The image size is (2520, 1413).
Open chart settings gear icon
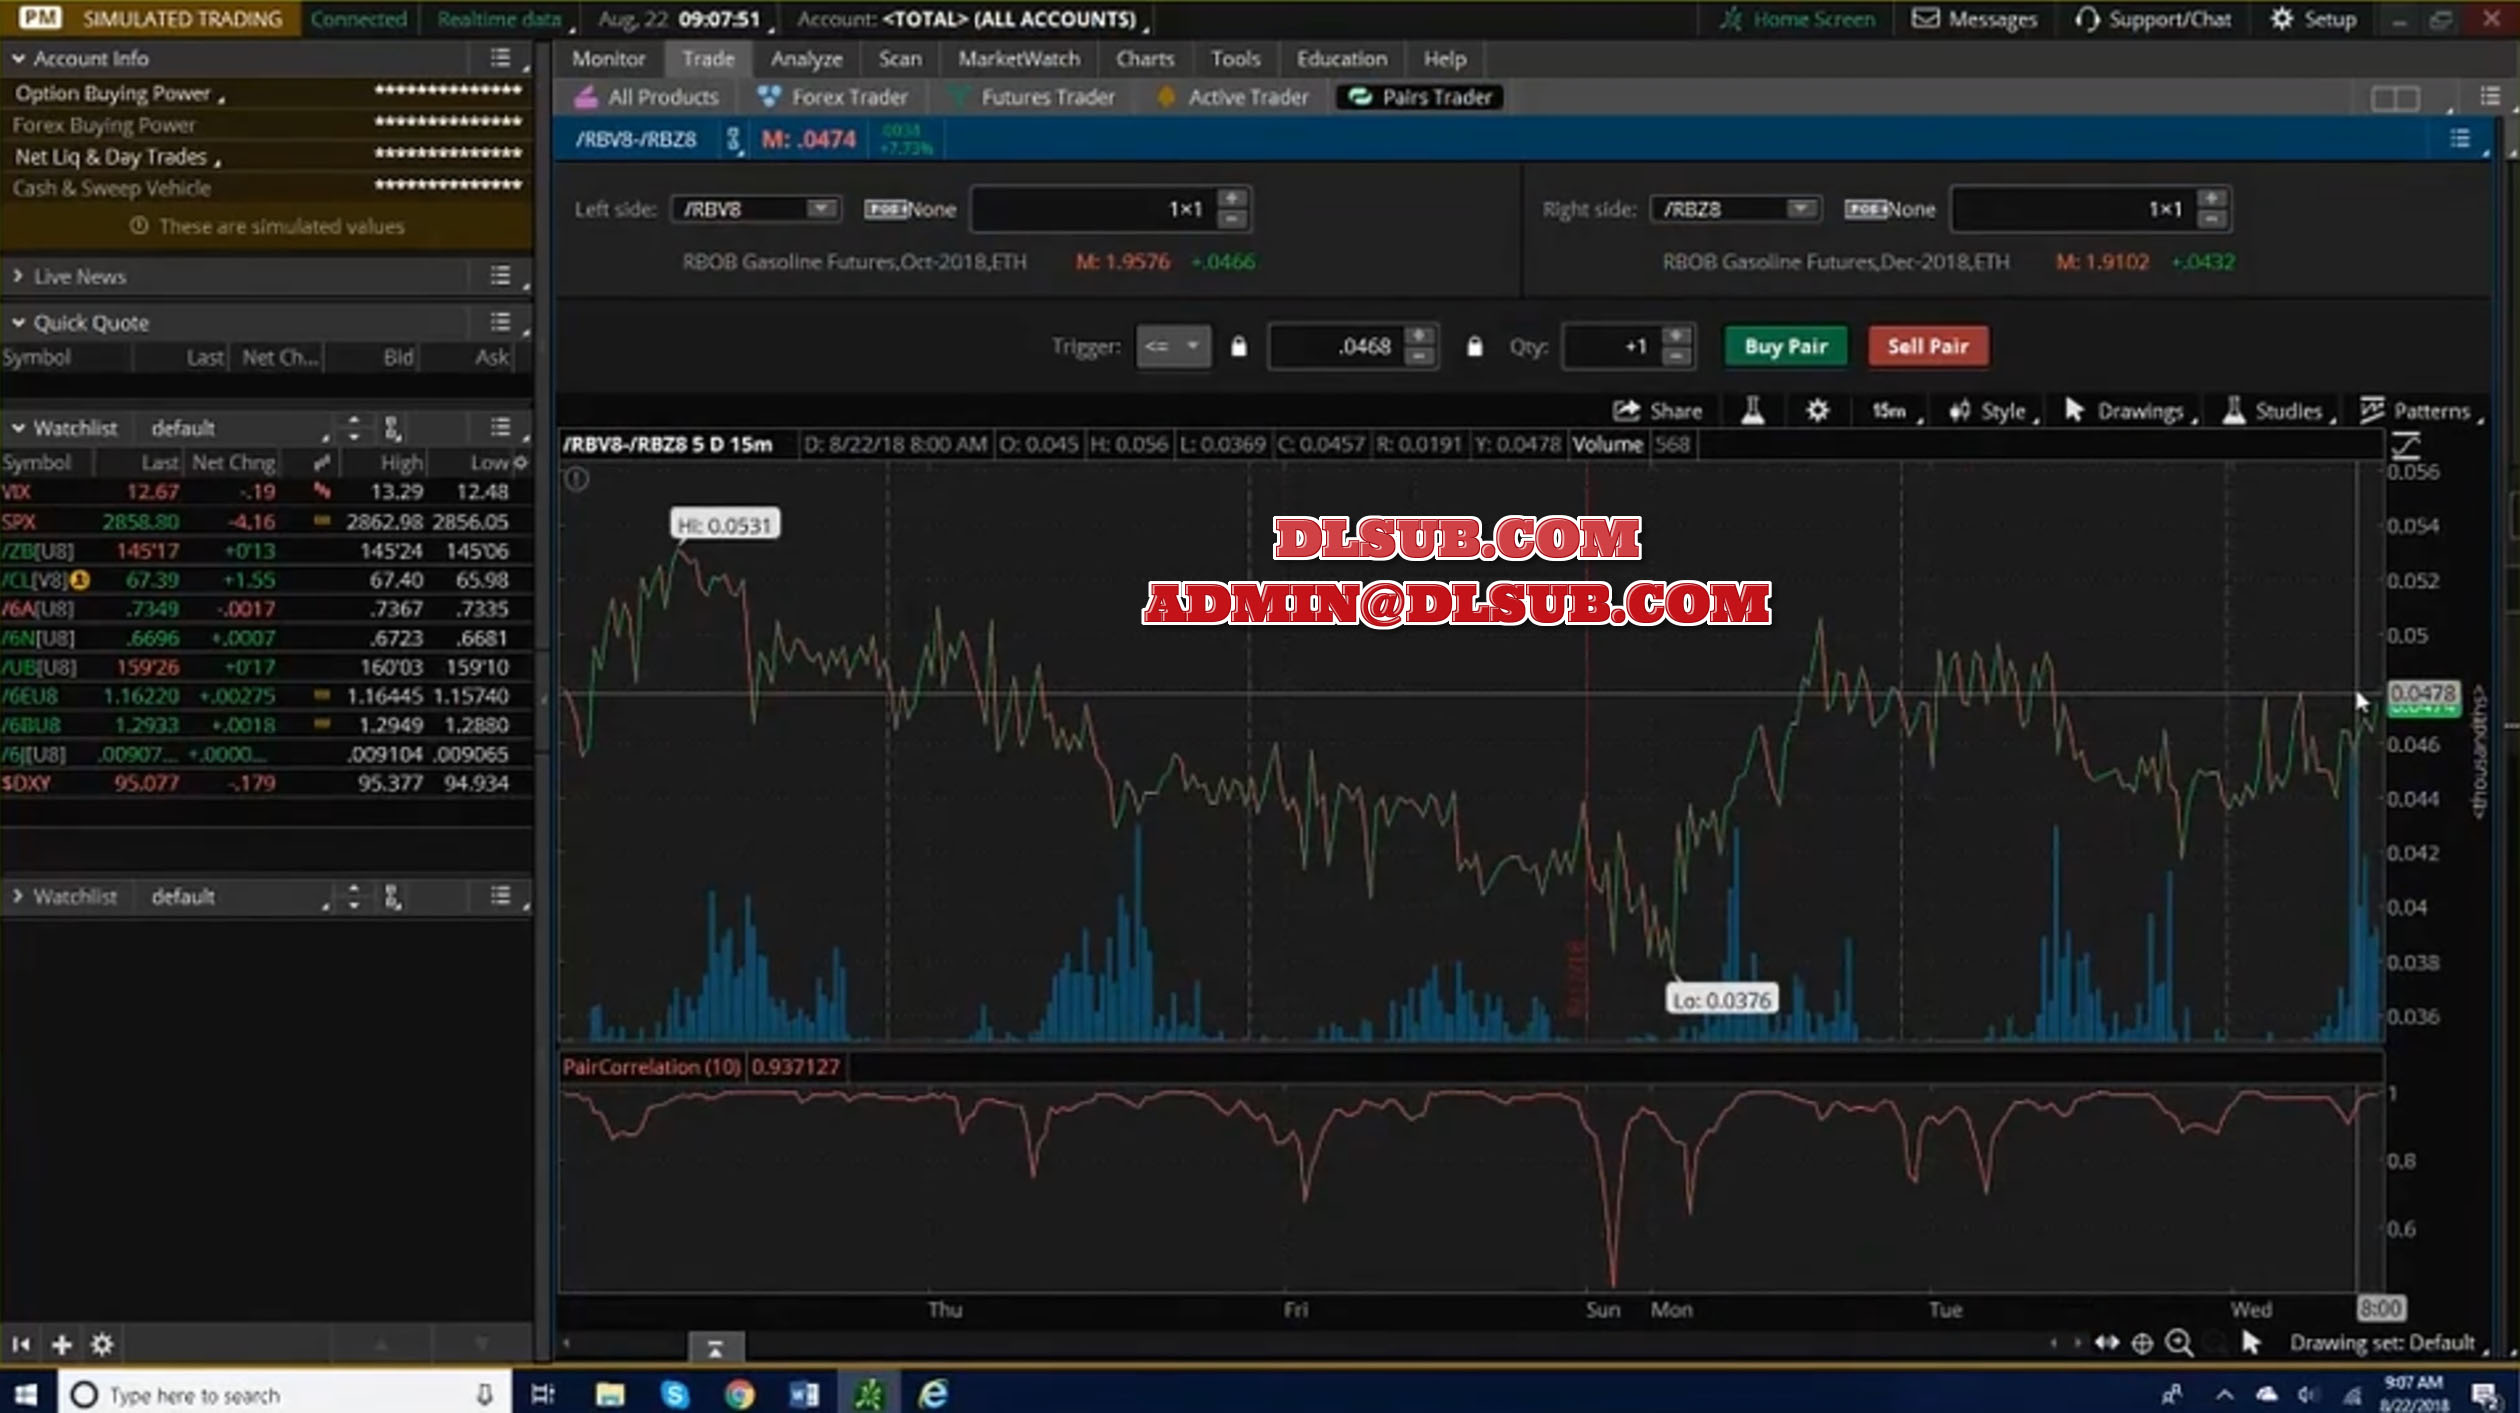pyautogui.click(x=1817, y=411)
